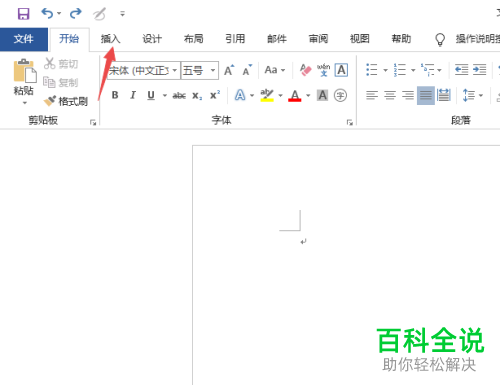The width and height of the screenshot is (500, 385).
Task: Toggle superscript x² formatting
Action: click(x=215, y=95)
